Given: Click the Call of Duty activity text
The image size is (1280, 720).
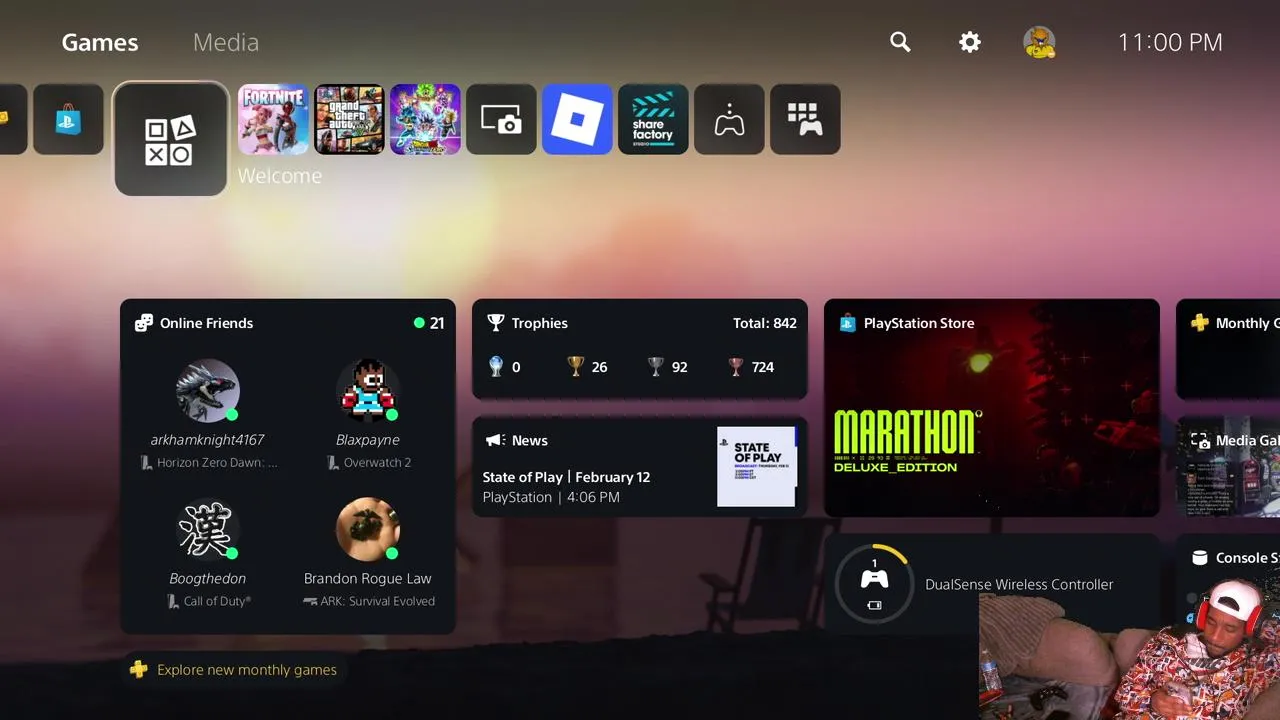Looking at the screenshot, I should pos(217,602).
